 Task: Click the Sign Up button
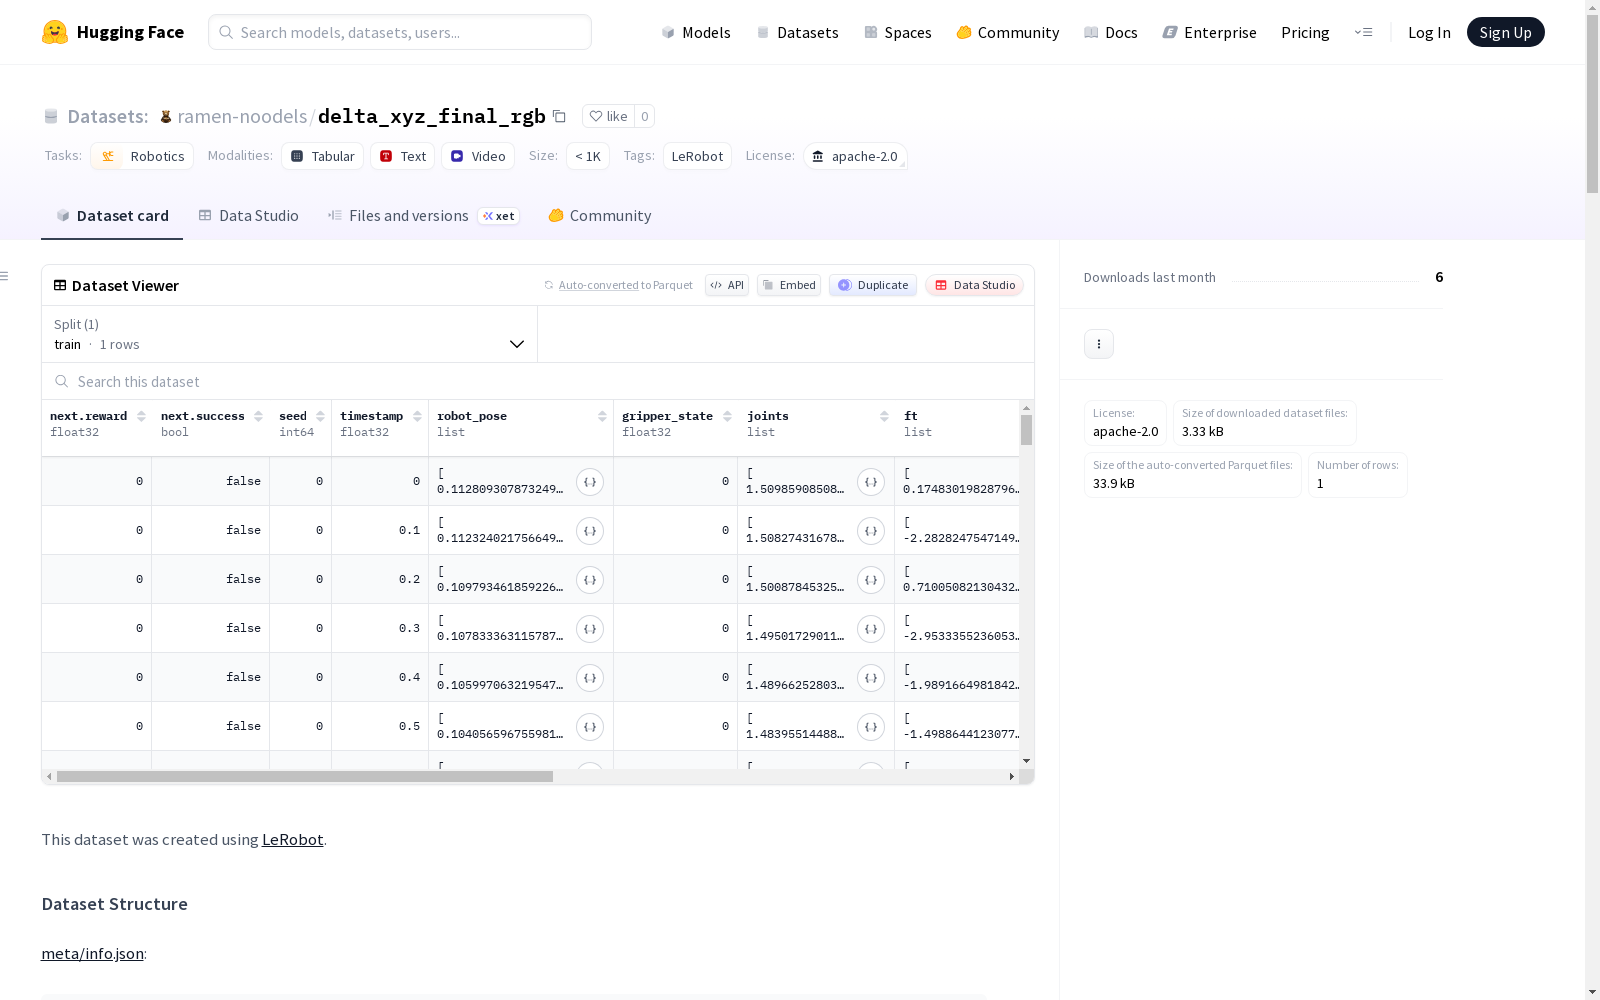(x=1506, y=32)
